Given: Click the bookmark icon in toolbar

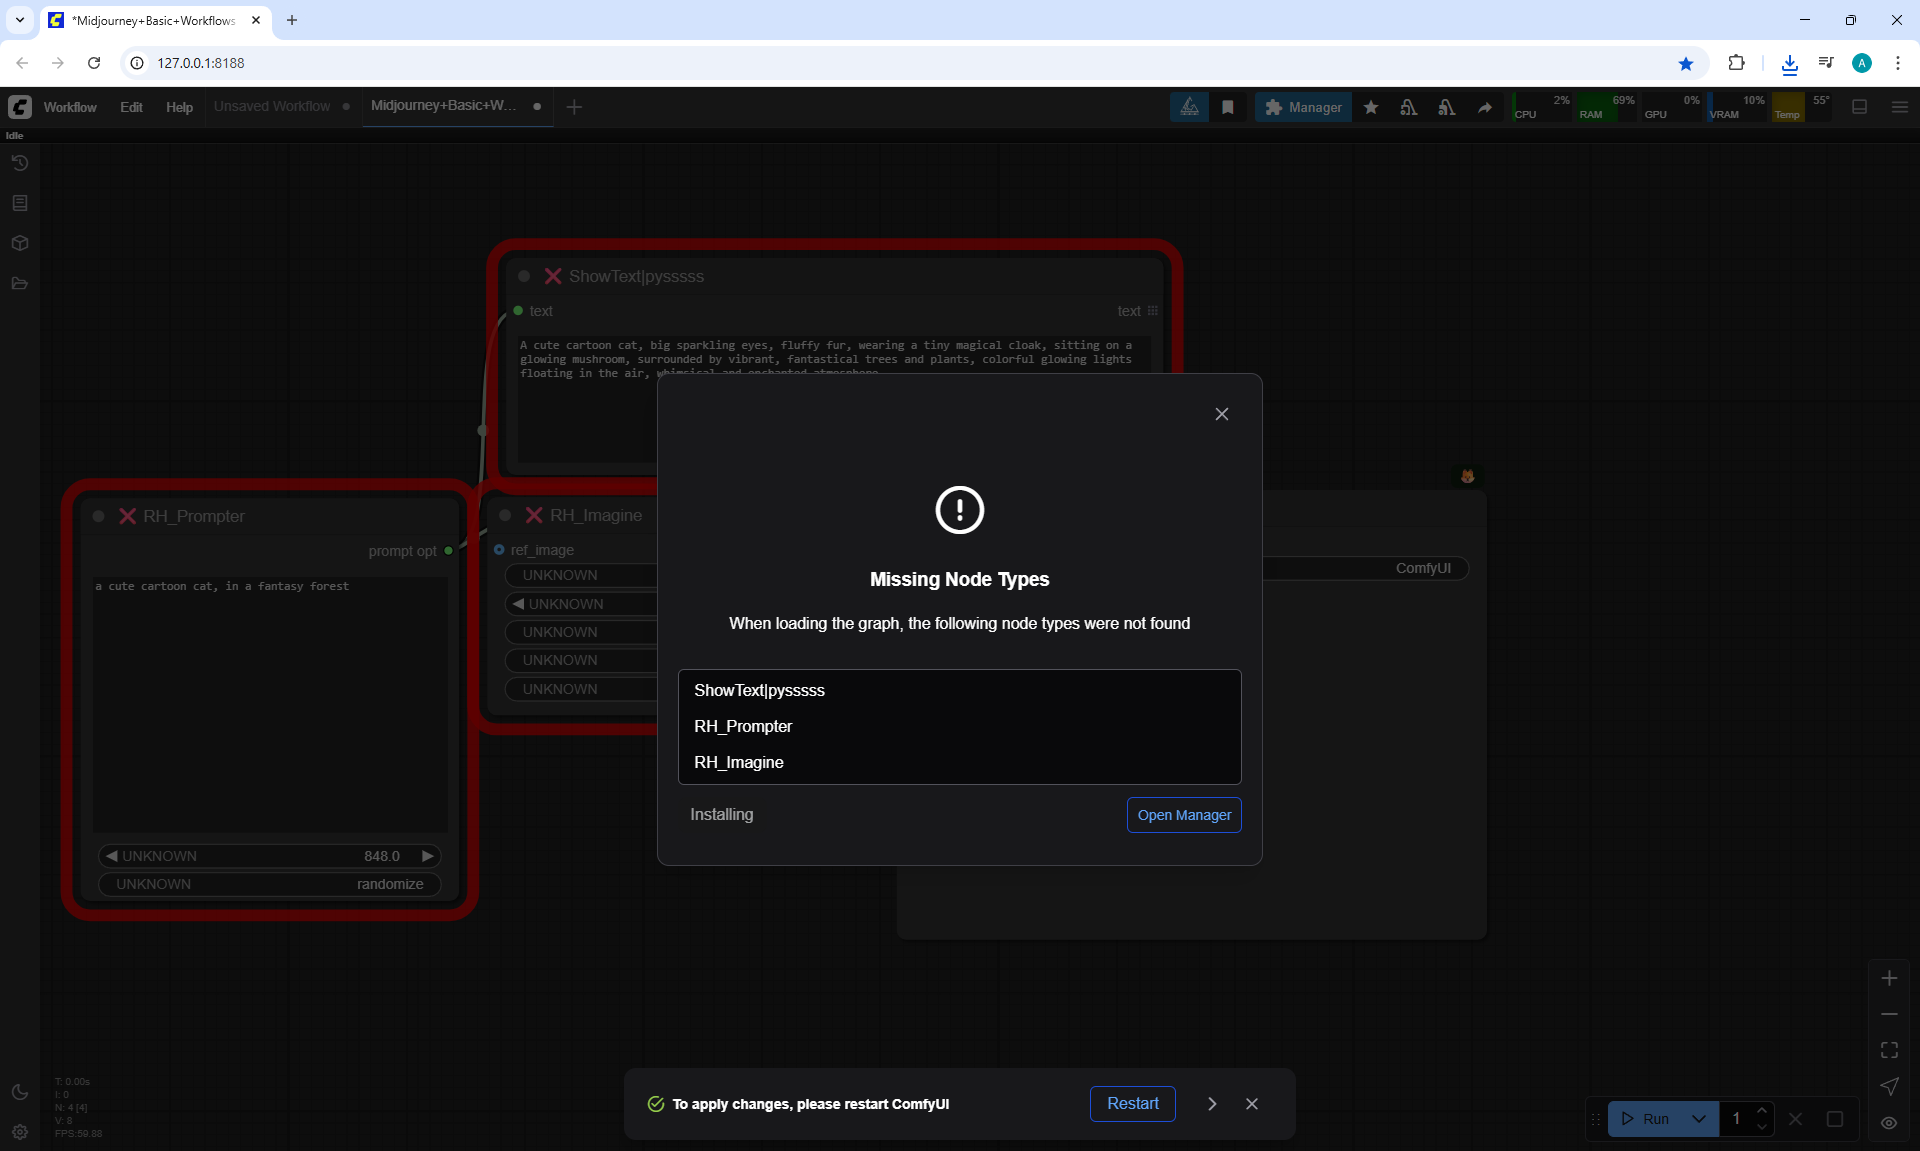Looking at the screenshot, I should point(1228,107).
